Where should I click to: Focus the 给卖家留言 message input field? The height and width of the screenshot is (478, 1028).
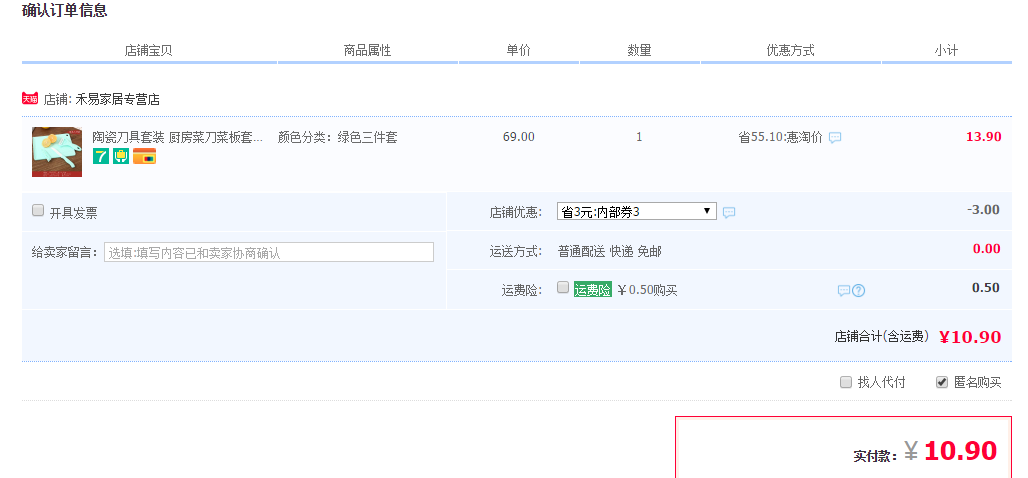pyautogui.click(x=269, y=252)
